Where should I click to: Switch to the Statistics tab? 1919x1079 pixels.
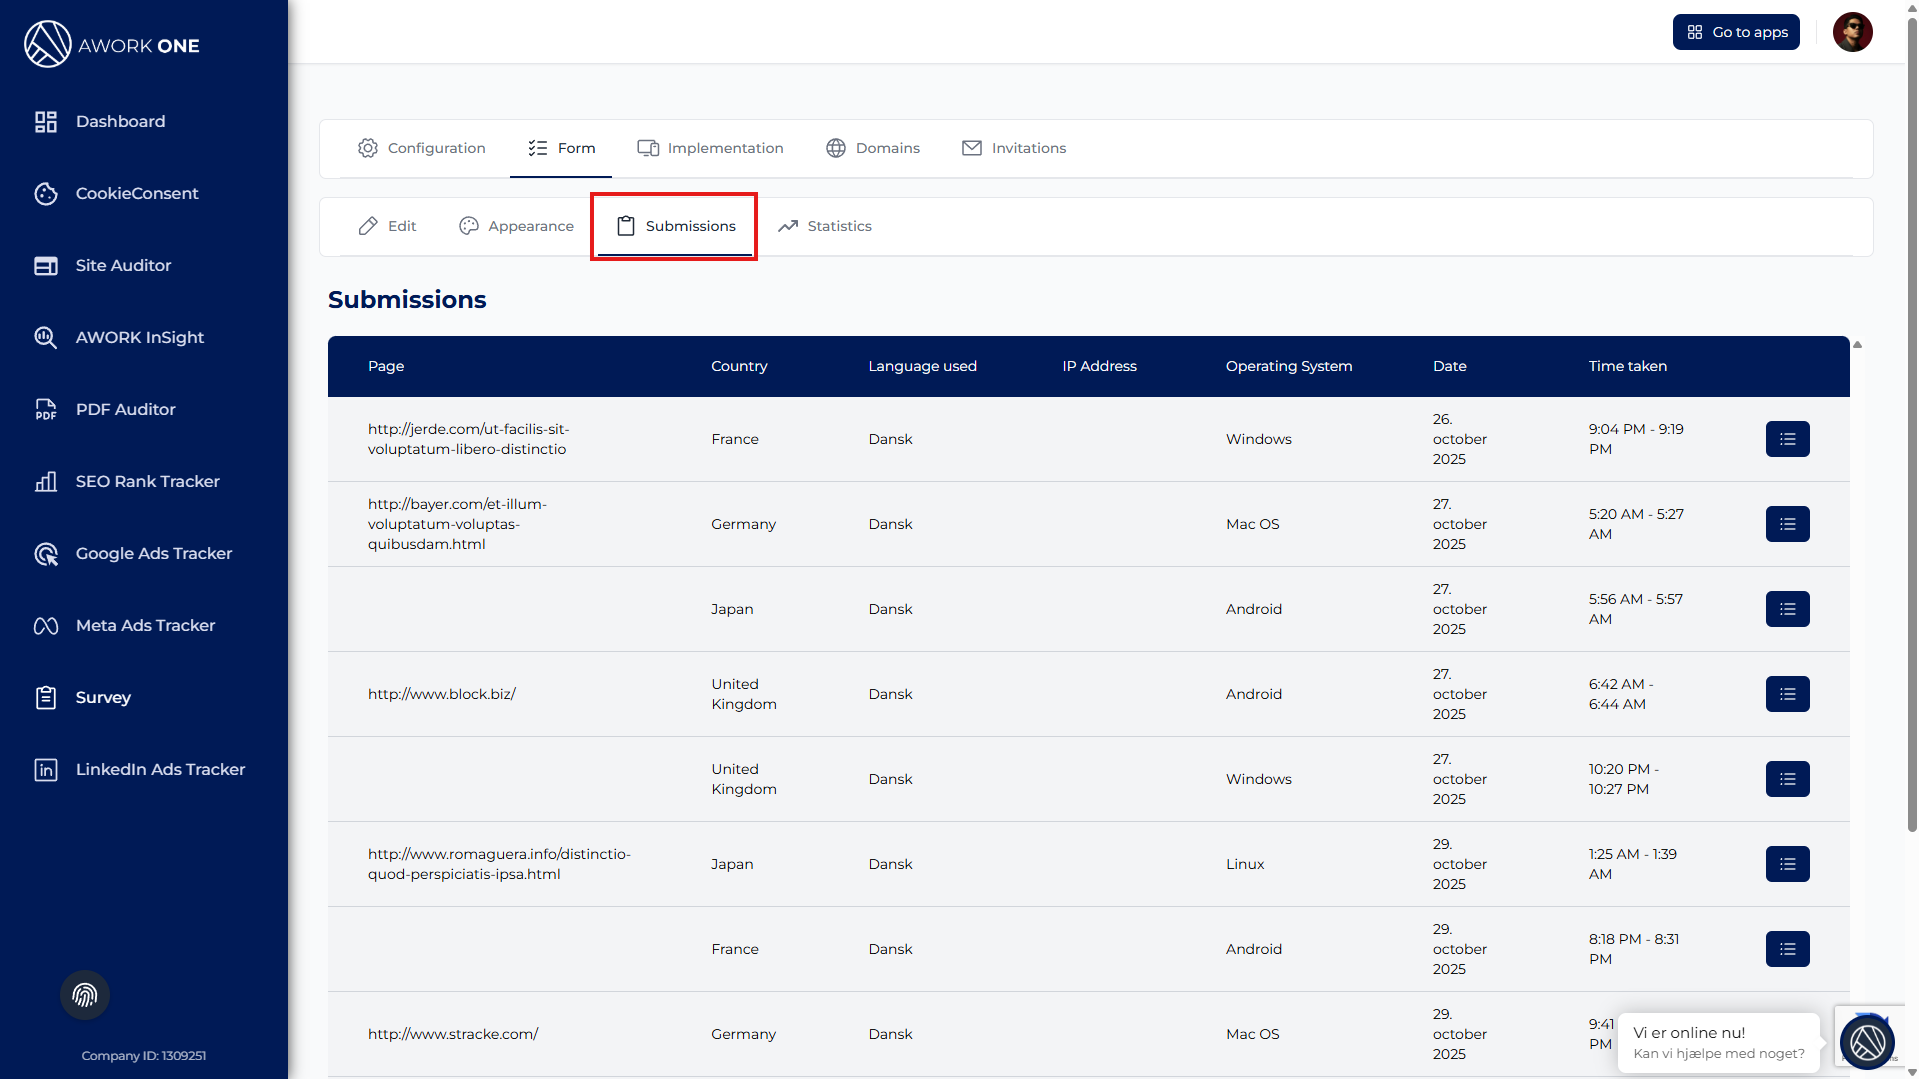coord(825,226)
